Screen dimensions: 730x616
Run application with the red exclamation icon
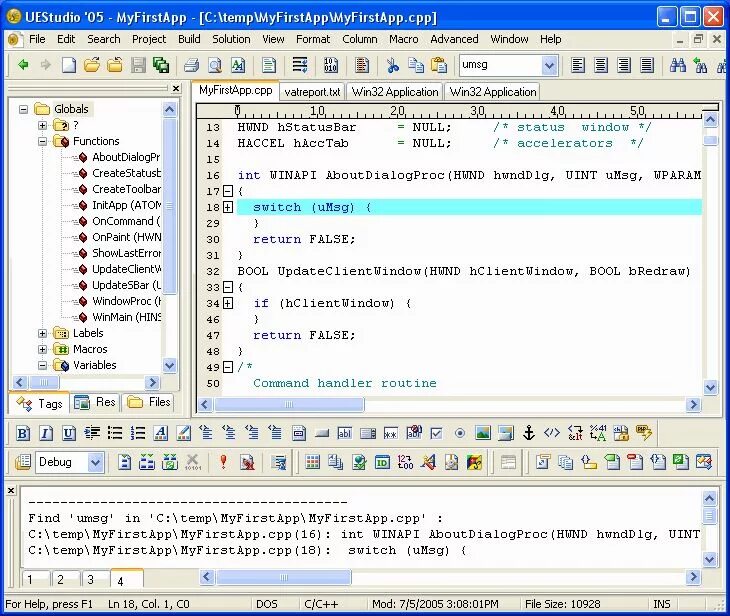click(x=223, y=462)
